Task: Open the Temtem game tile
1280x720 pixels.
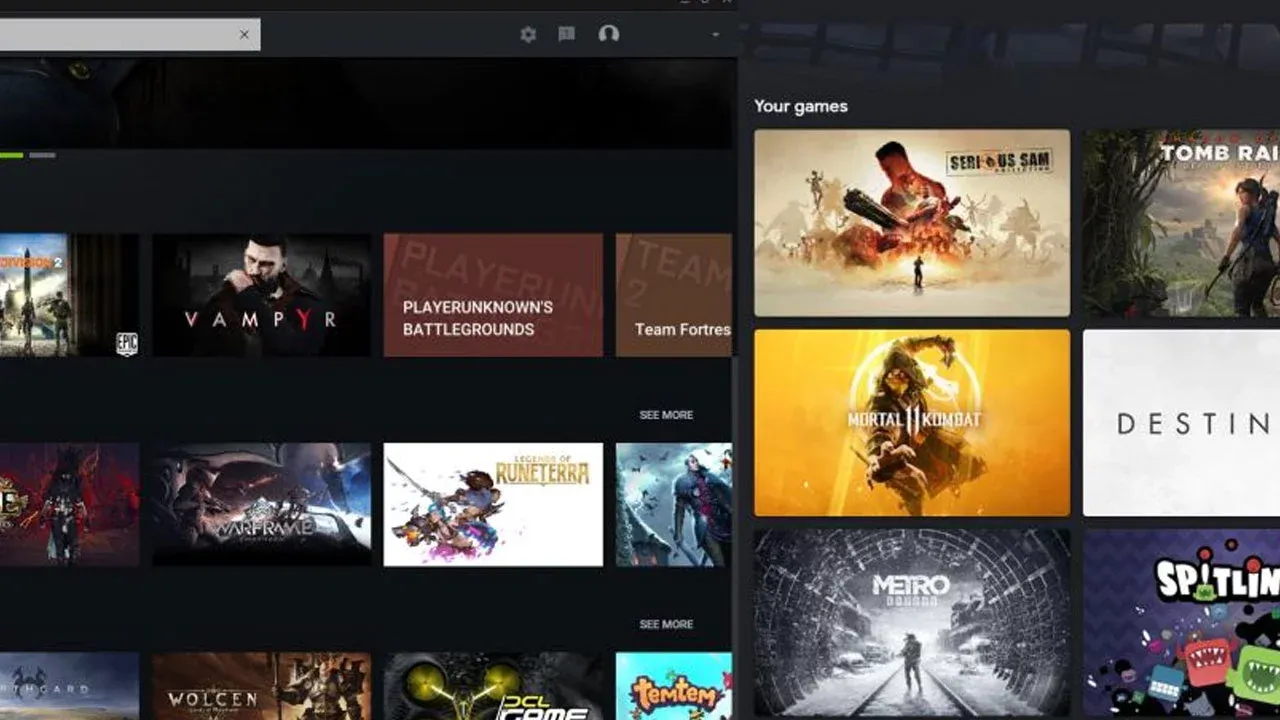Action: point(674,686)
